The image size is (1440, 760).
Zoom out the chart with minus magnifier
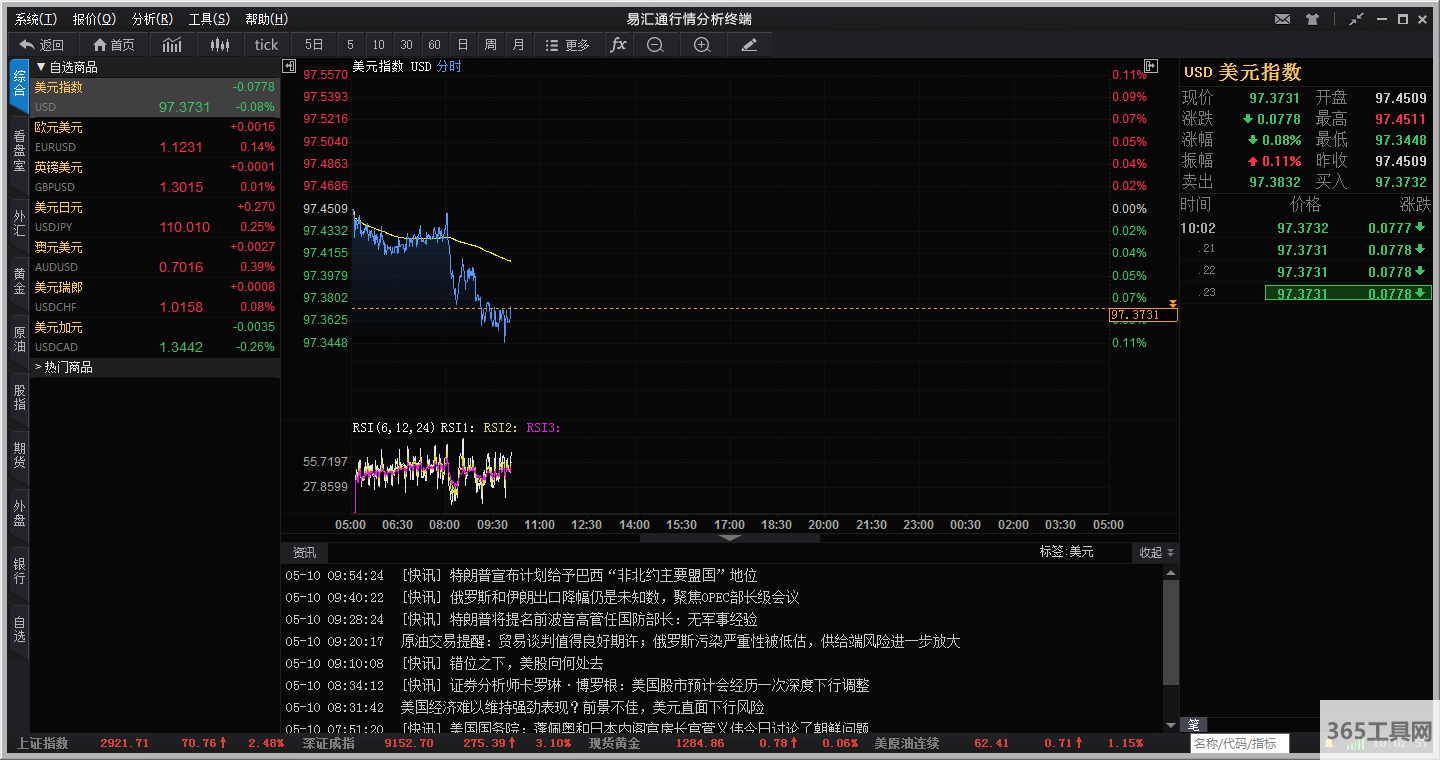(655, 45)
